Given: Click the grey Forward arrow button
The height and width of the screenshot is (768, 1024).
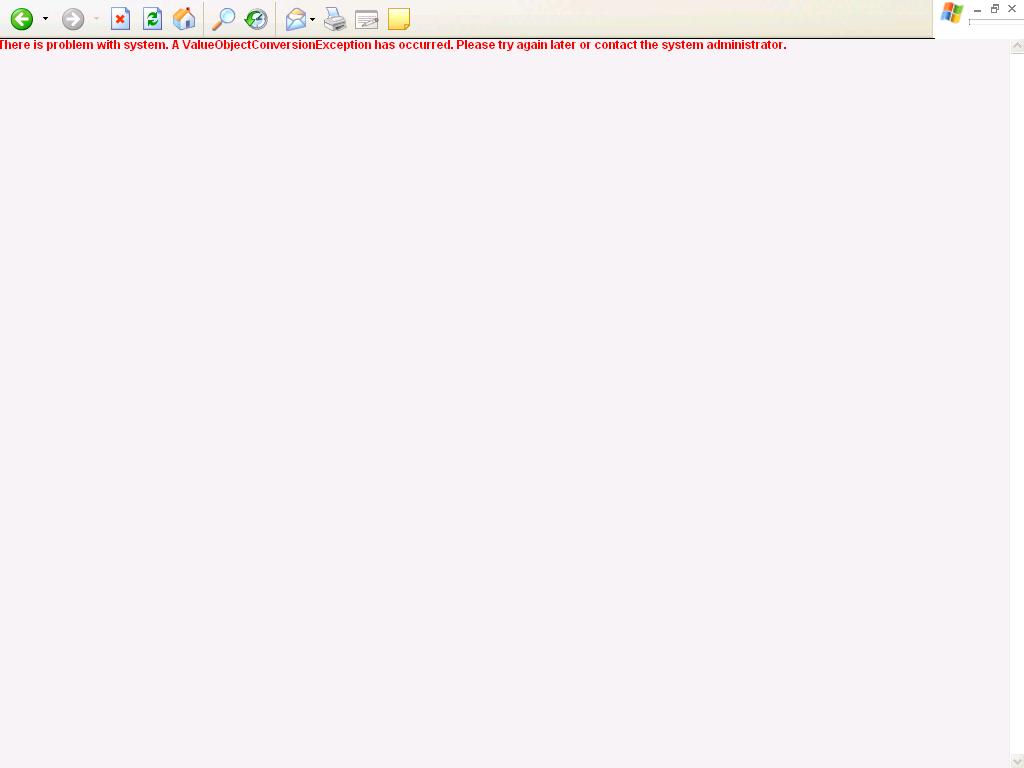Looking at the screenshot, I should click(x=73, y=19).
